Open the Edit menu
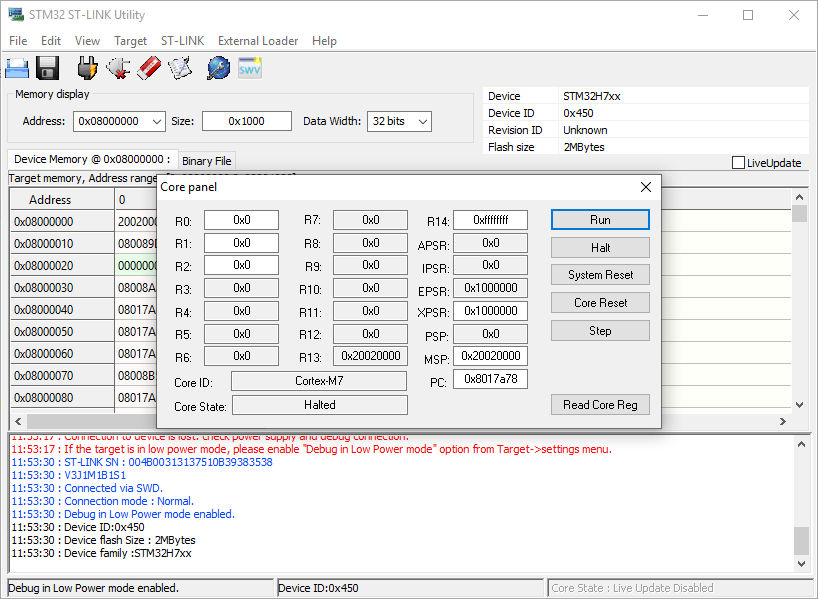The height and width of the screenshot is (599, 818). (x=51, y=41)
